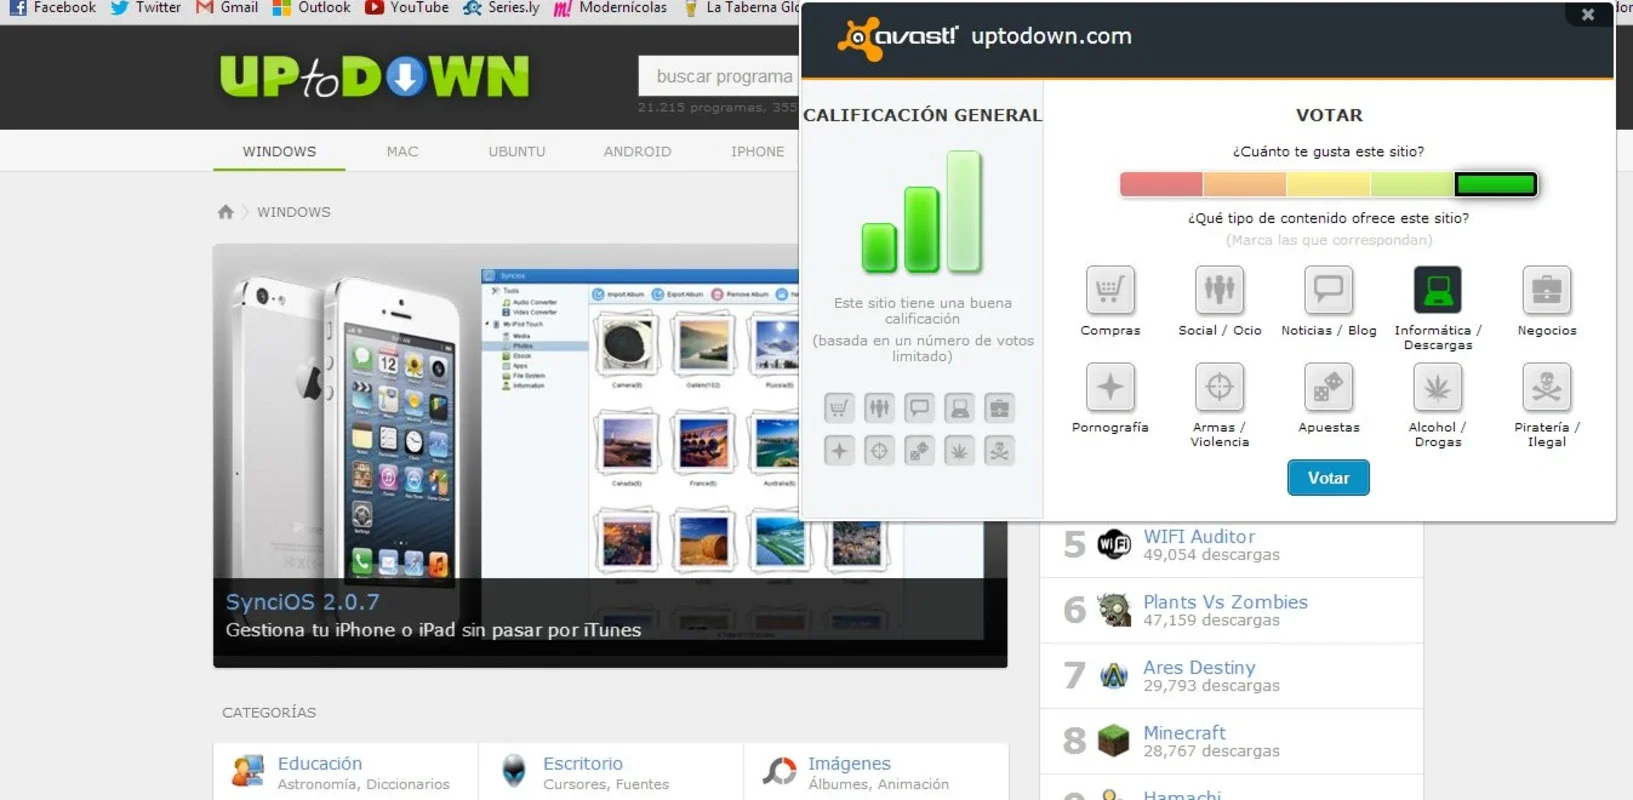Switch to the IPHONE tab
The width and height of the screenshot is (1633, 800).
click(757, 151)
